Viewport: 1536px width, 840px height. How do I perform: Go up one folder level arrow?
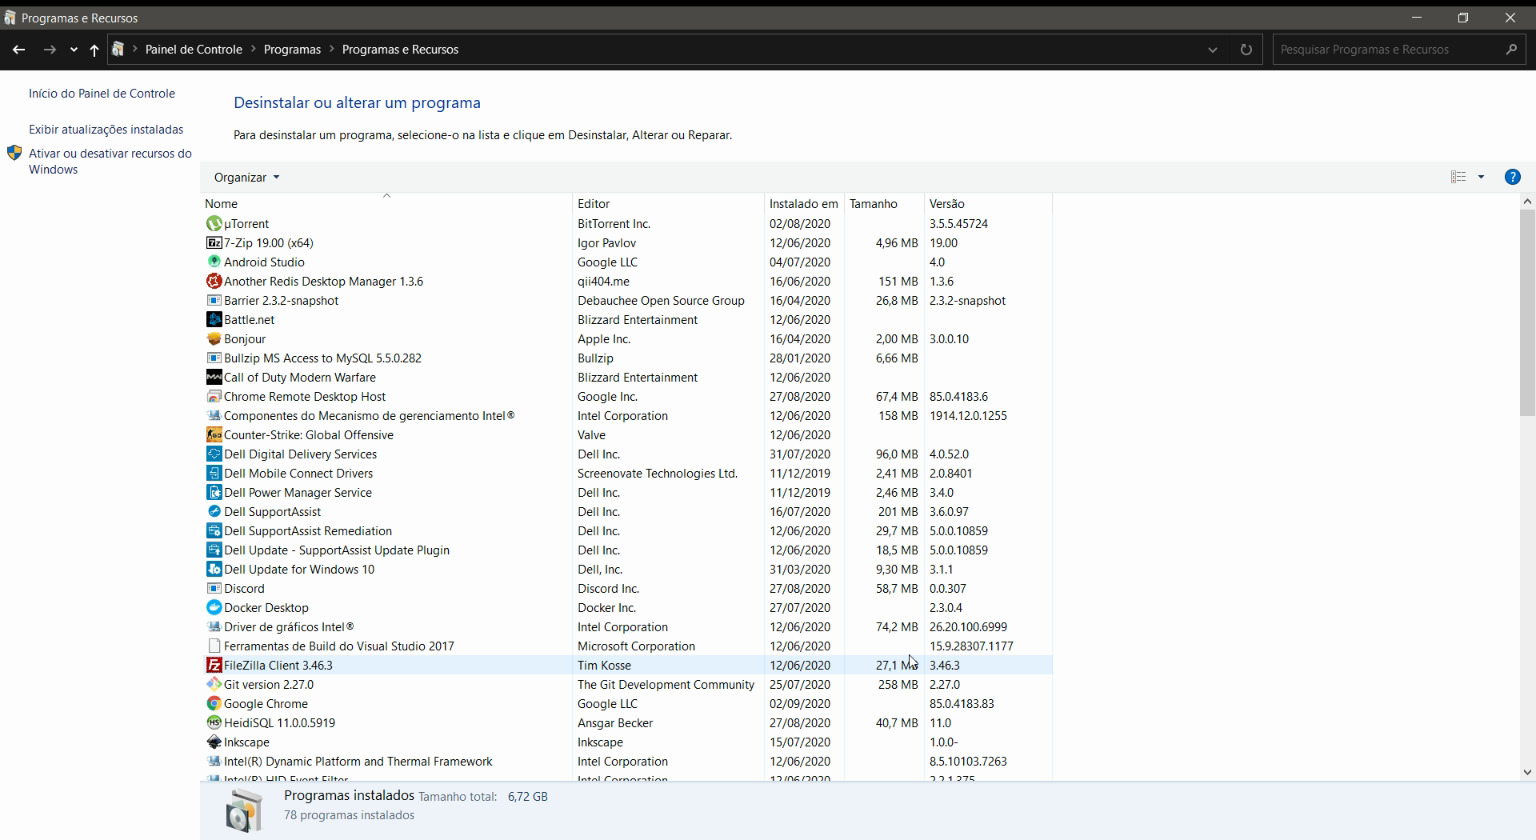pos(94,49)
